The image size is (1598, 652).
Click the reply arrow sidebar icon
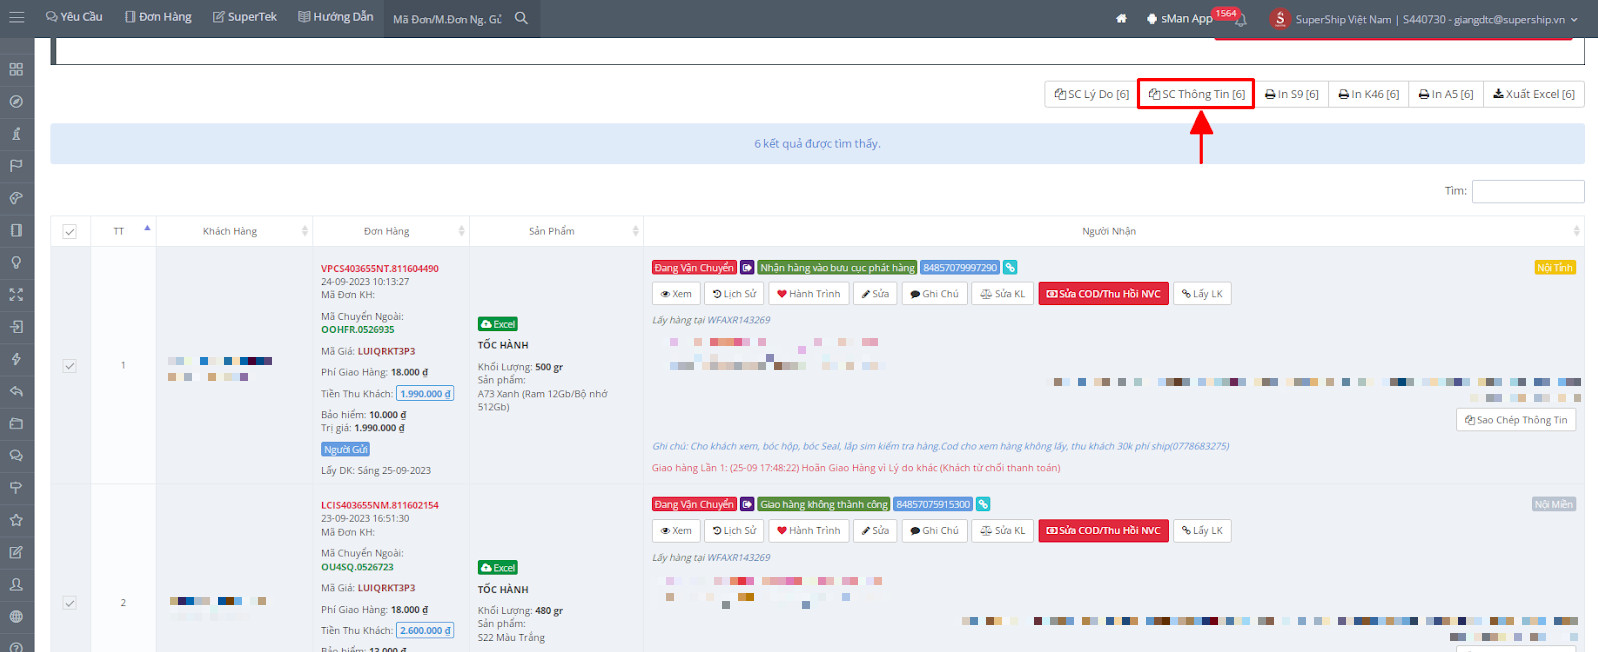(x=16, y=391)
